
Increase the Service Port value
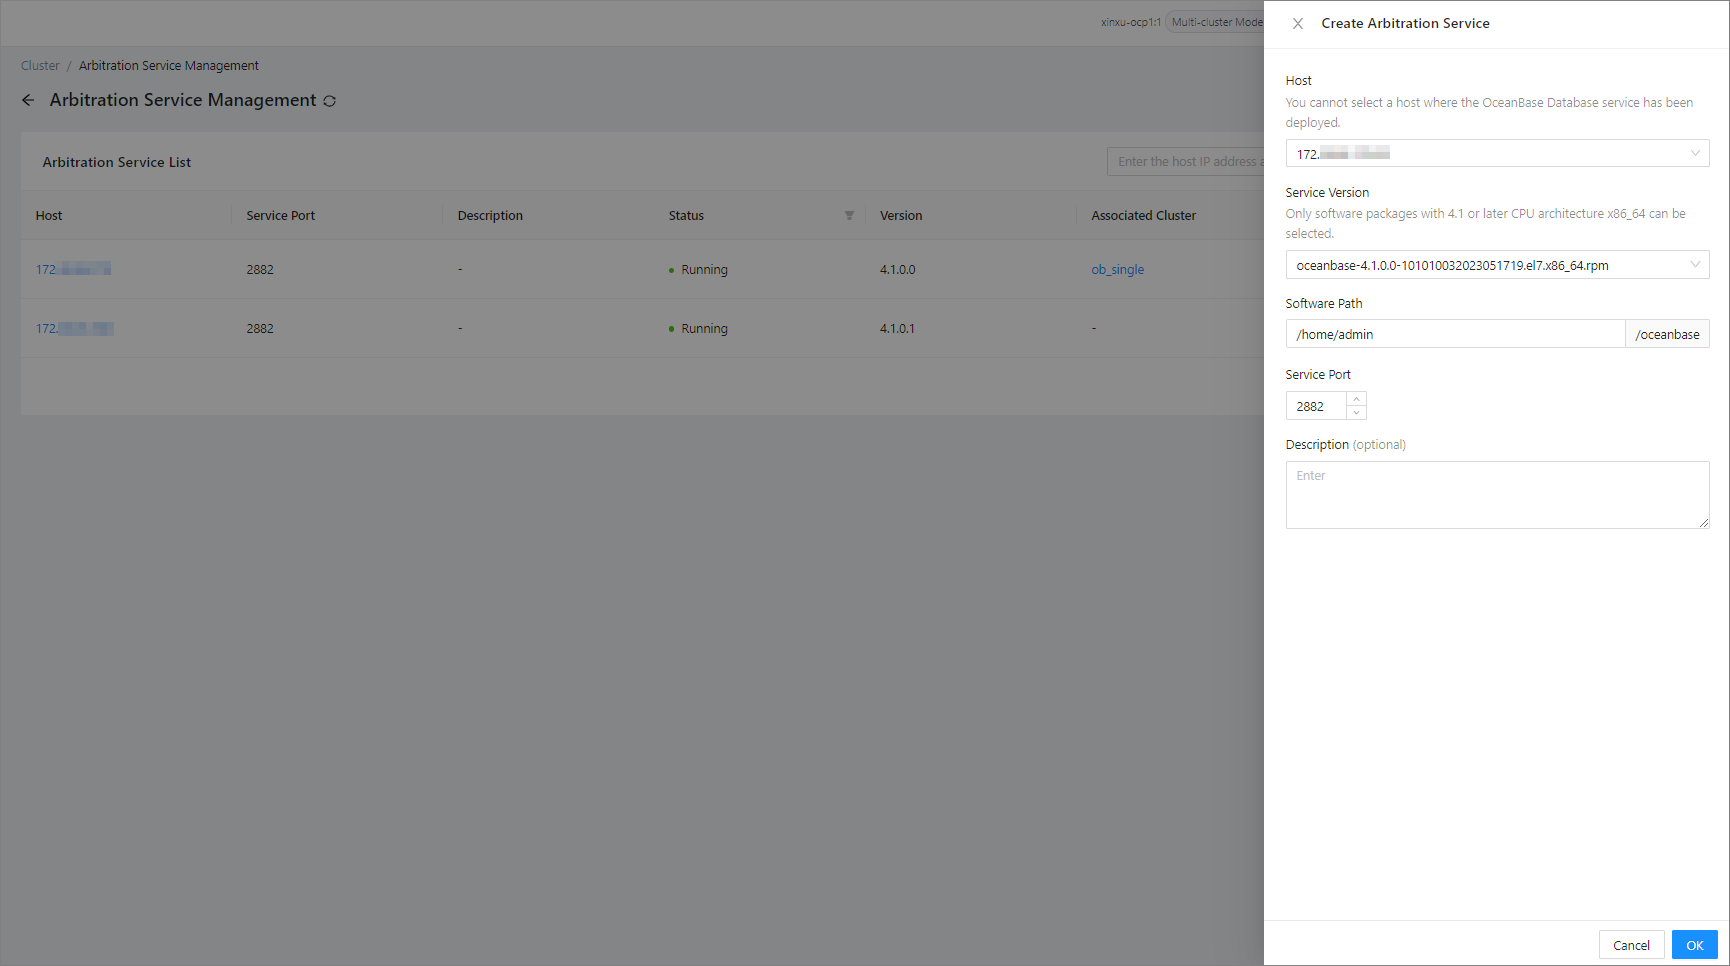(x=1356, y=399)
